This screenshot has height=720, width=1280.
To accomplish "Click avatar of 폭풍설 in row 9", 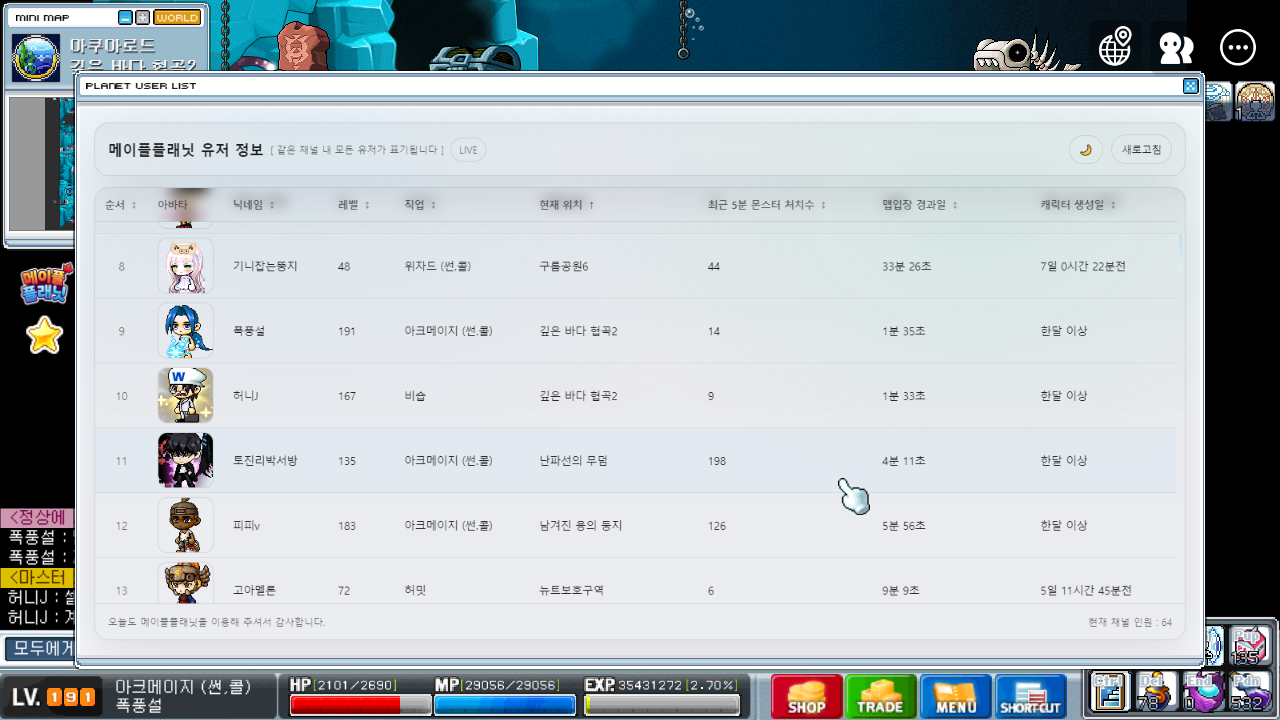I will (x=185, y=331).
